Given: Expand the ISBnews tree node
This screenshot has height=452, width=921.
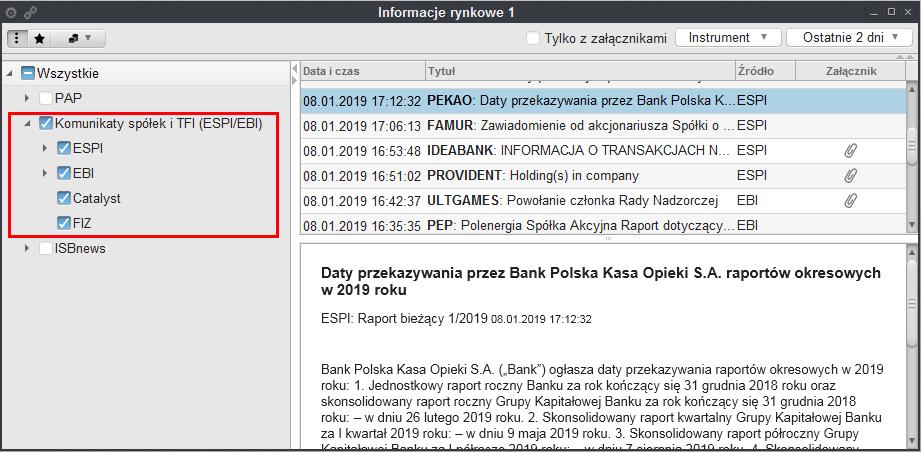Looking at the screenshot, I should click(26, 248).
